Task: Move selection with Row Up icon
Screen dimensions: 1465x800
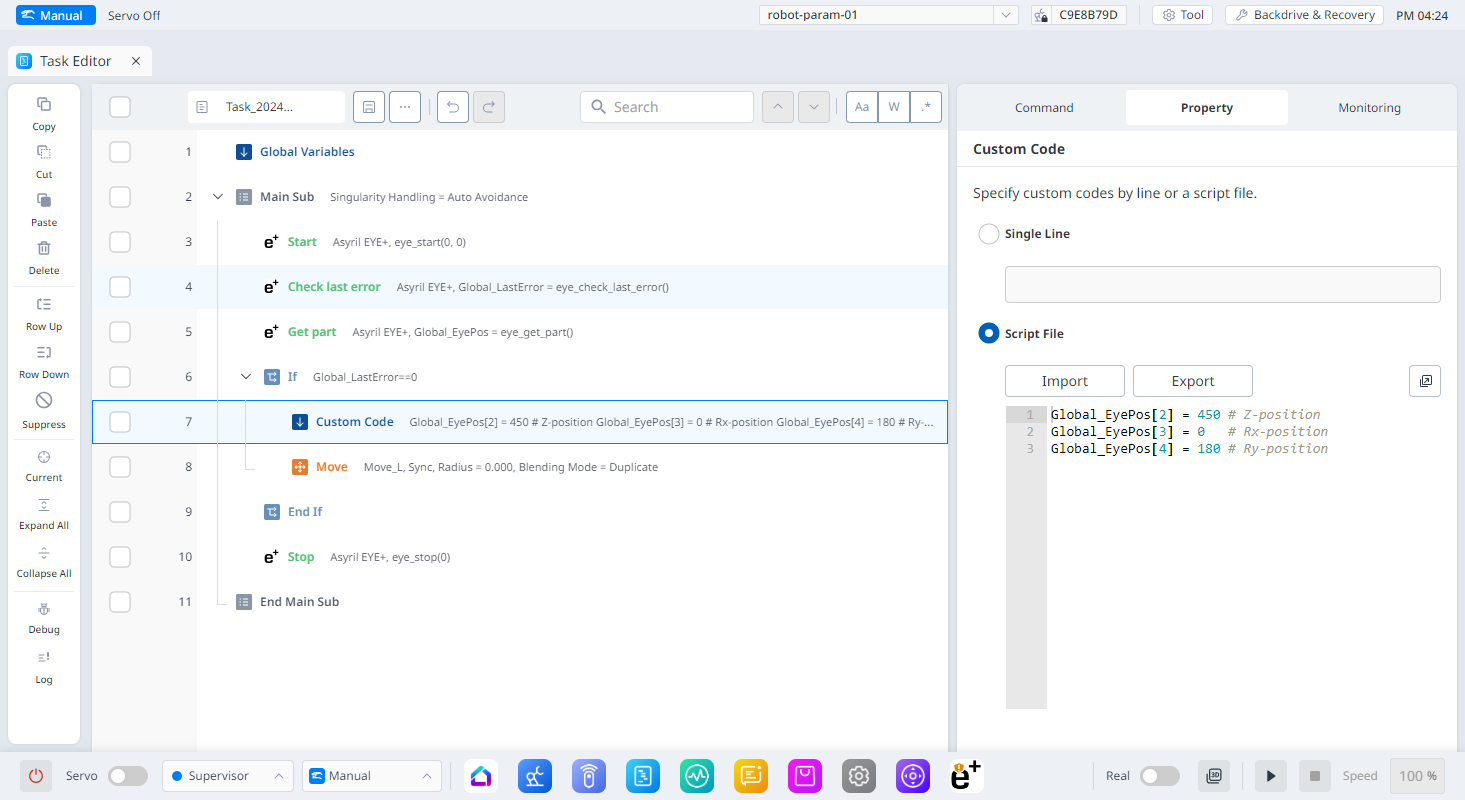Action: point(44,304)
